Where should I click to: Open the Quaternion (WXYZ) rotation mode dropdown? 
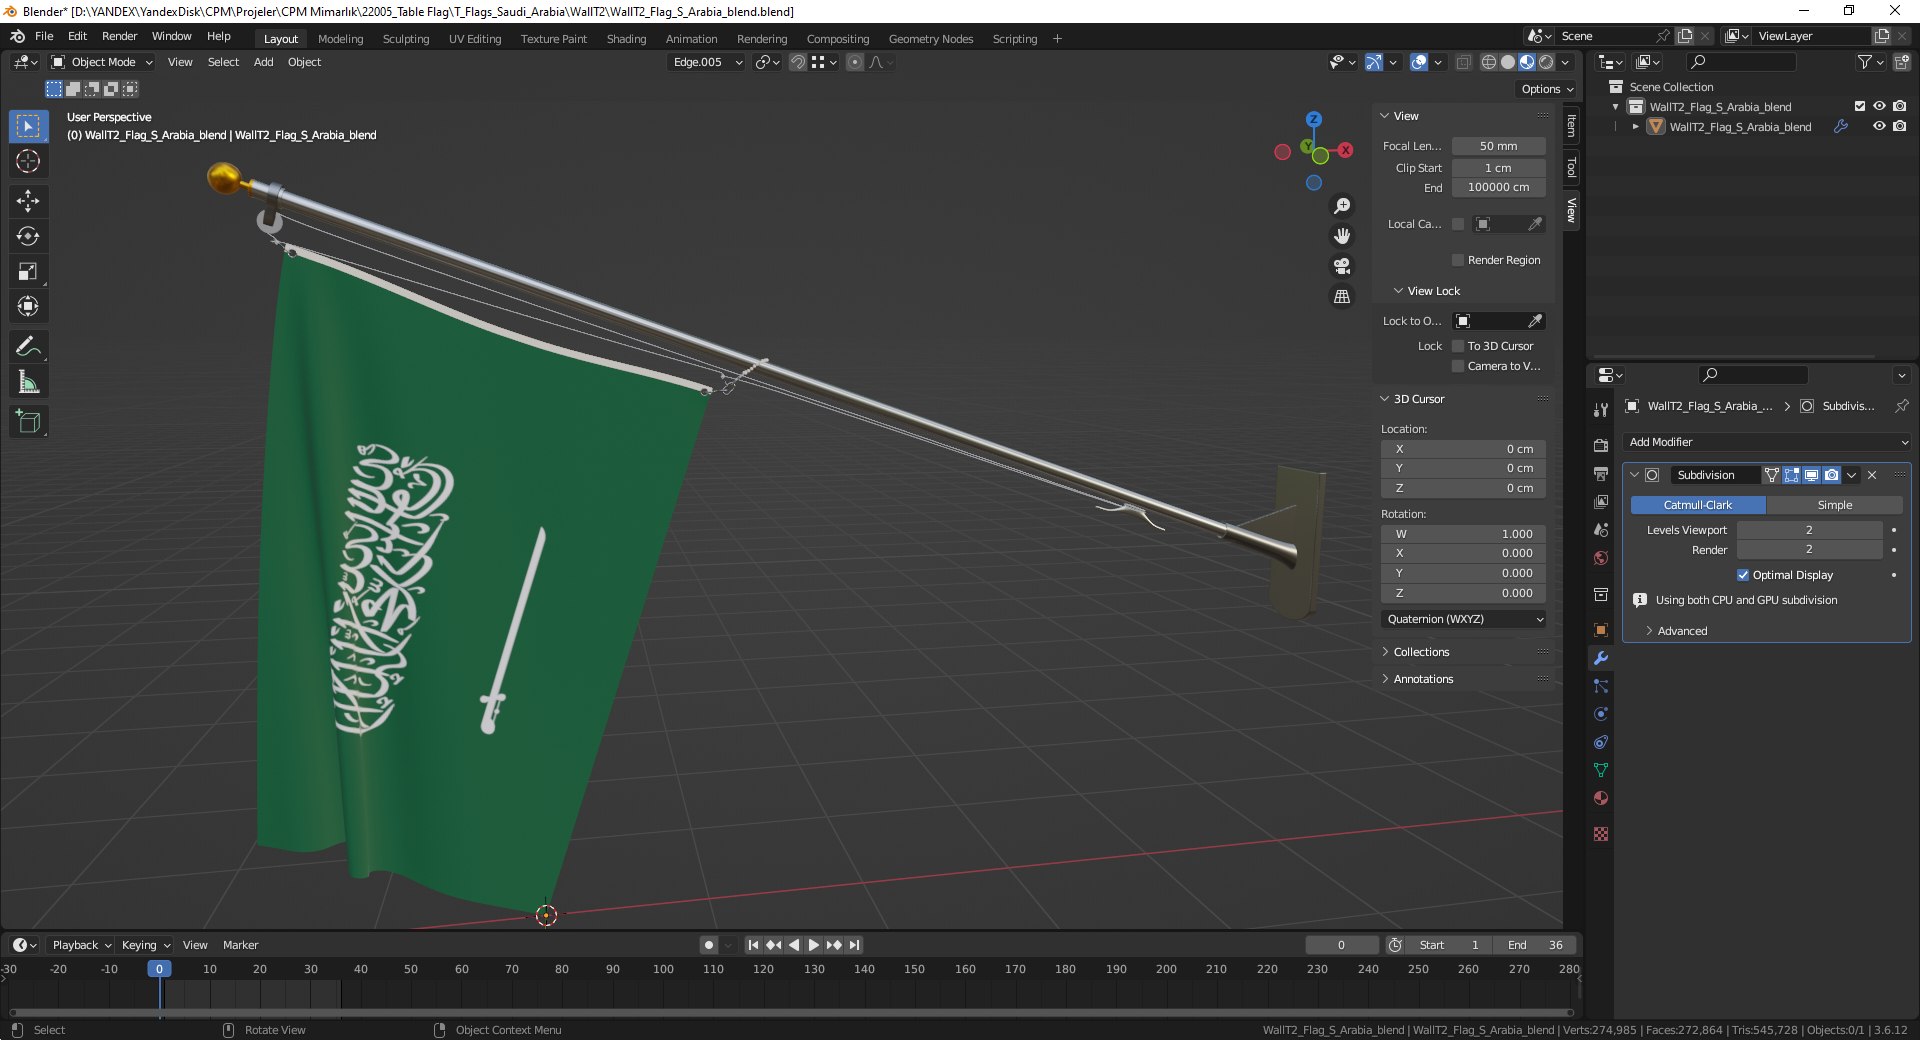pos(1464,619)
